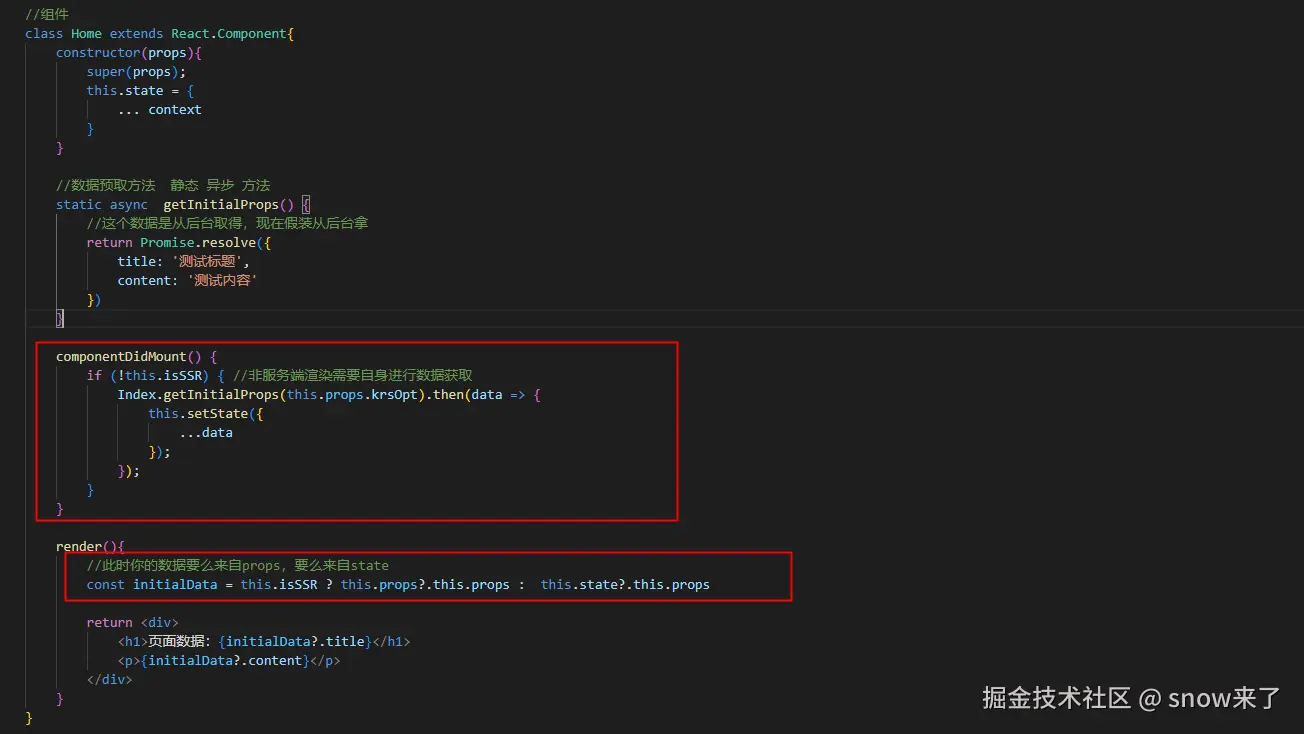Image resolution: width=1304 pixels, height=734 pixels.
Task: Click const initialData in the declaration line
Action: [x=152, y=584]
